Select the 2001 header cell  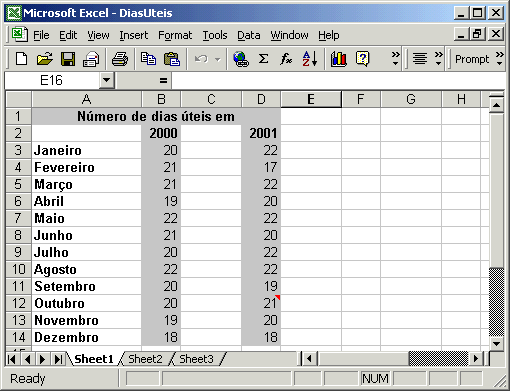[261, 133]
